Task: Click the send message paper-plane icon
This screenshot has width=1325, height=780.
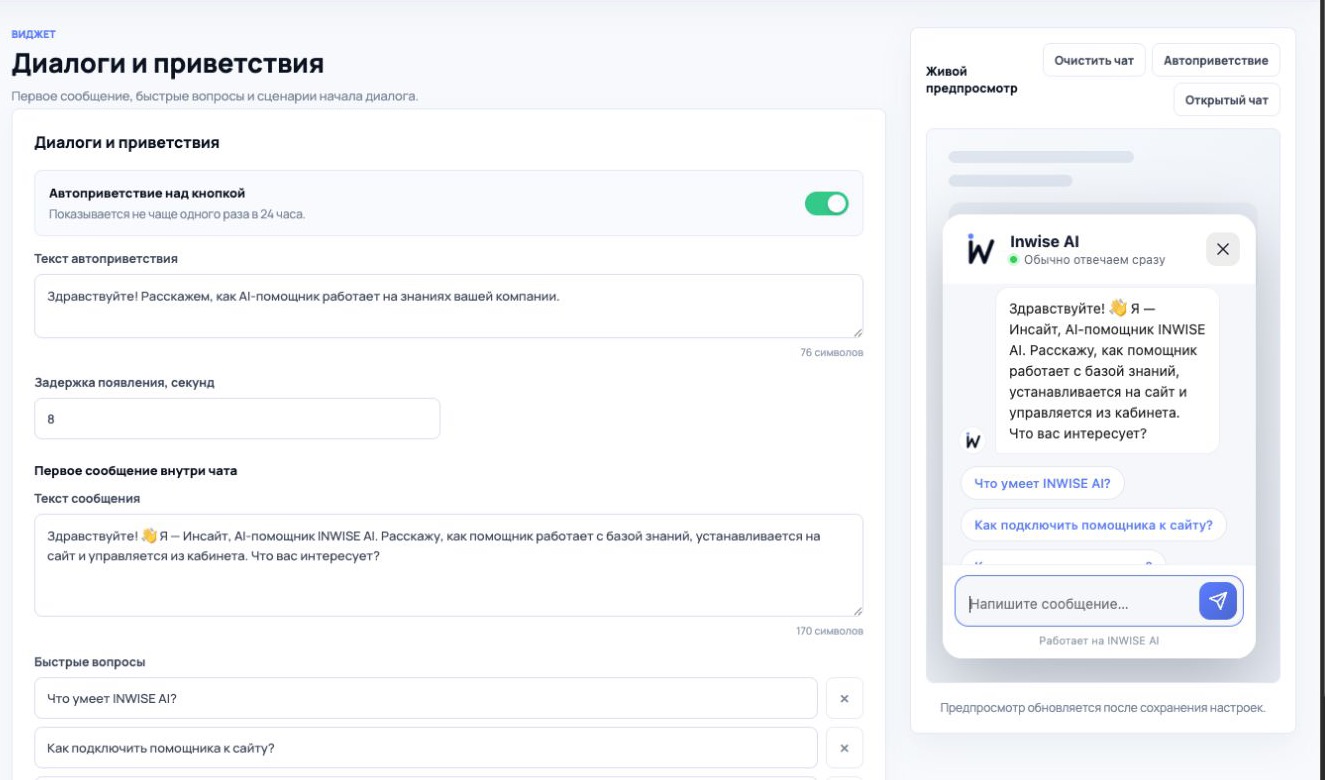Action: 1217,600
